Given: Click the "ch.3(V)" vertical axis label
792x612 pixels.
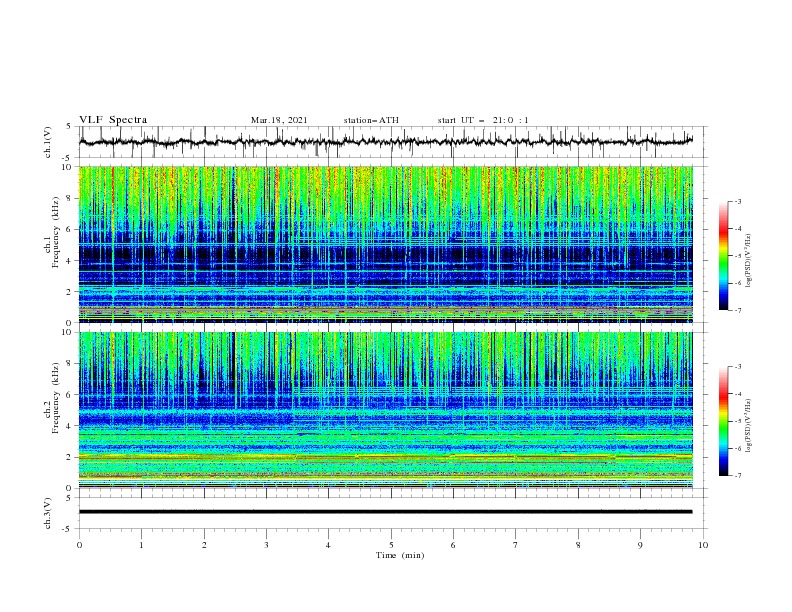Looking at the screenshot, I should 48,513.
